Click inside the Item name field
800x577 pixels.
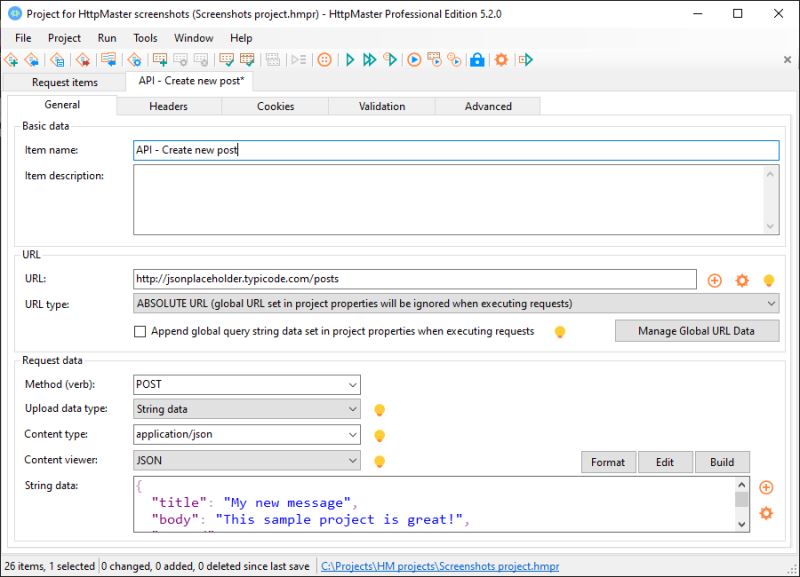pyautogui.click(x=456, y=150)
